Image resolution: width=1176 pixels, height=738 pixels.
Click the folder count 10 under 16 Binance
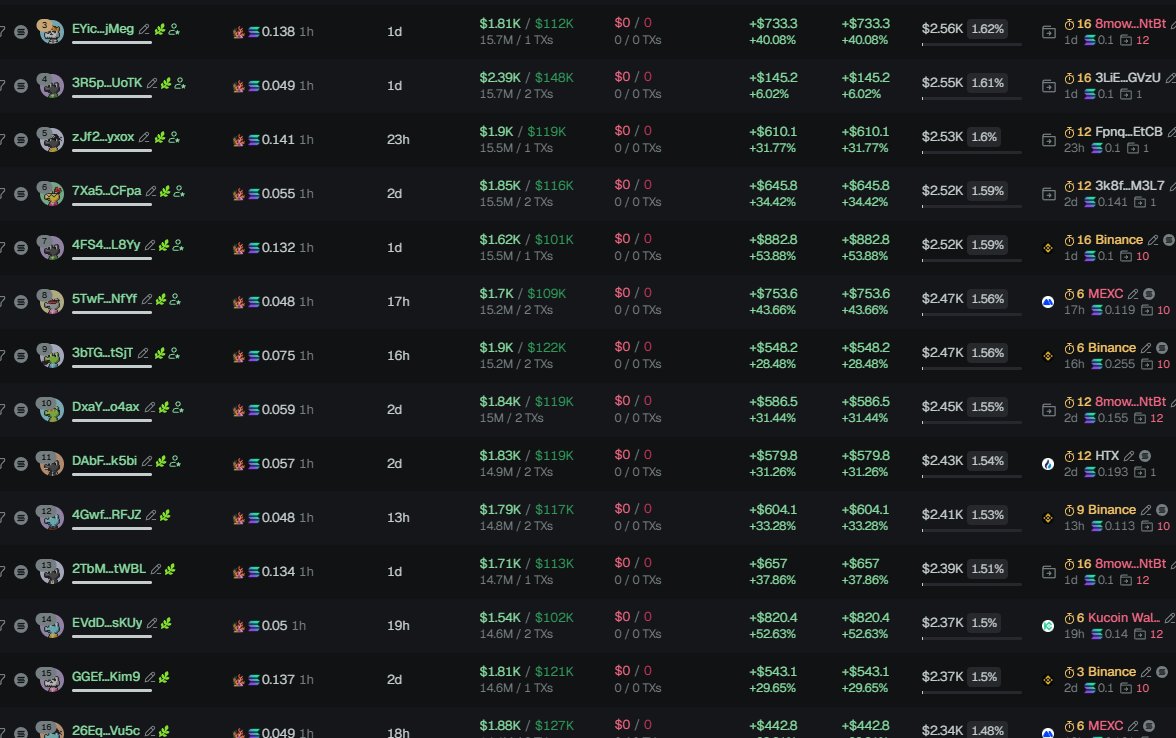1142,256
